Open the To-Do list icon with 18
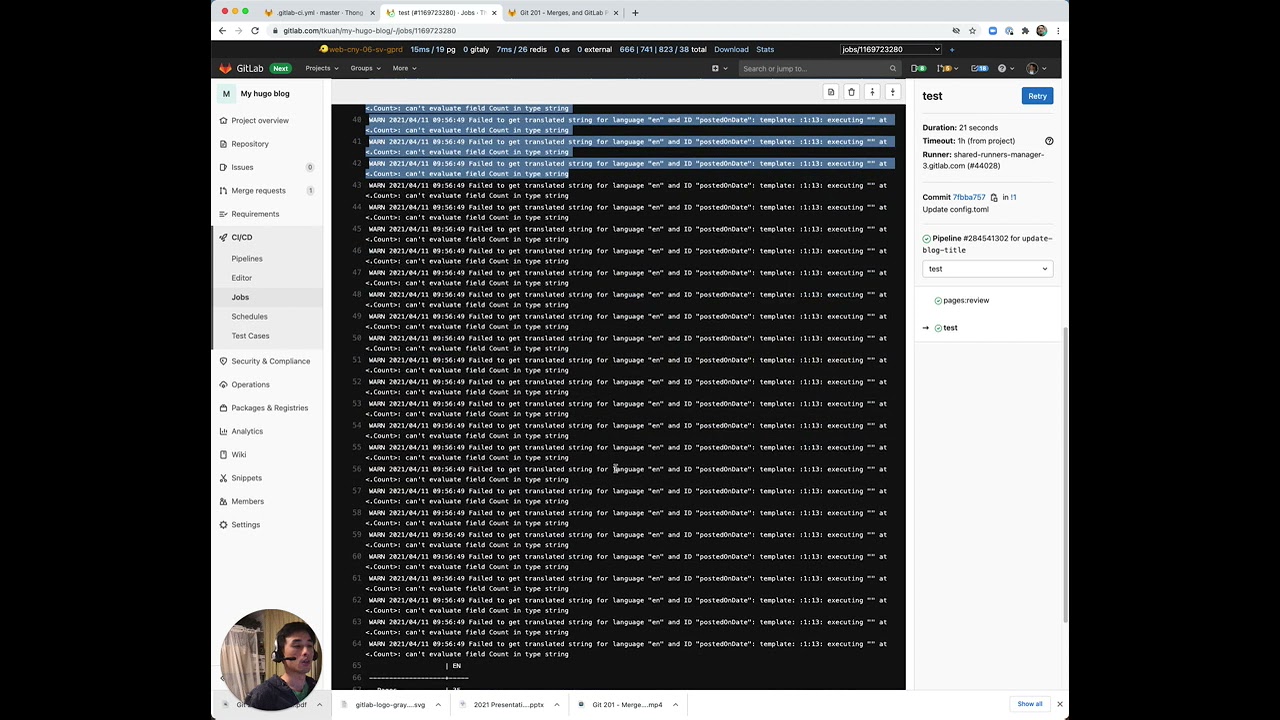This screenshot has width=1280, height=720. point(980,68)
